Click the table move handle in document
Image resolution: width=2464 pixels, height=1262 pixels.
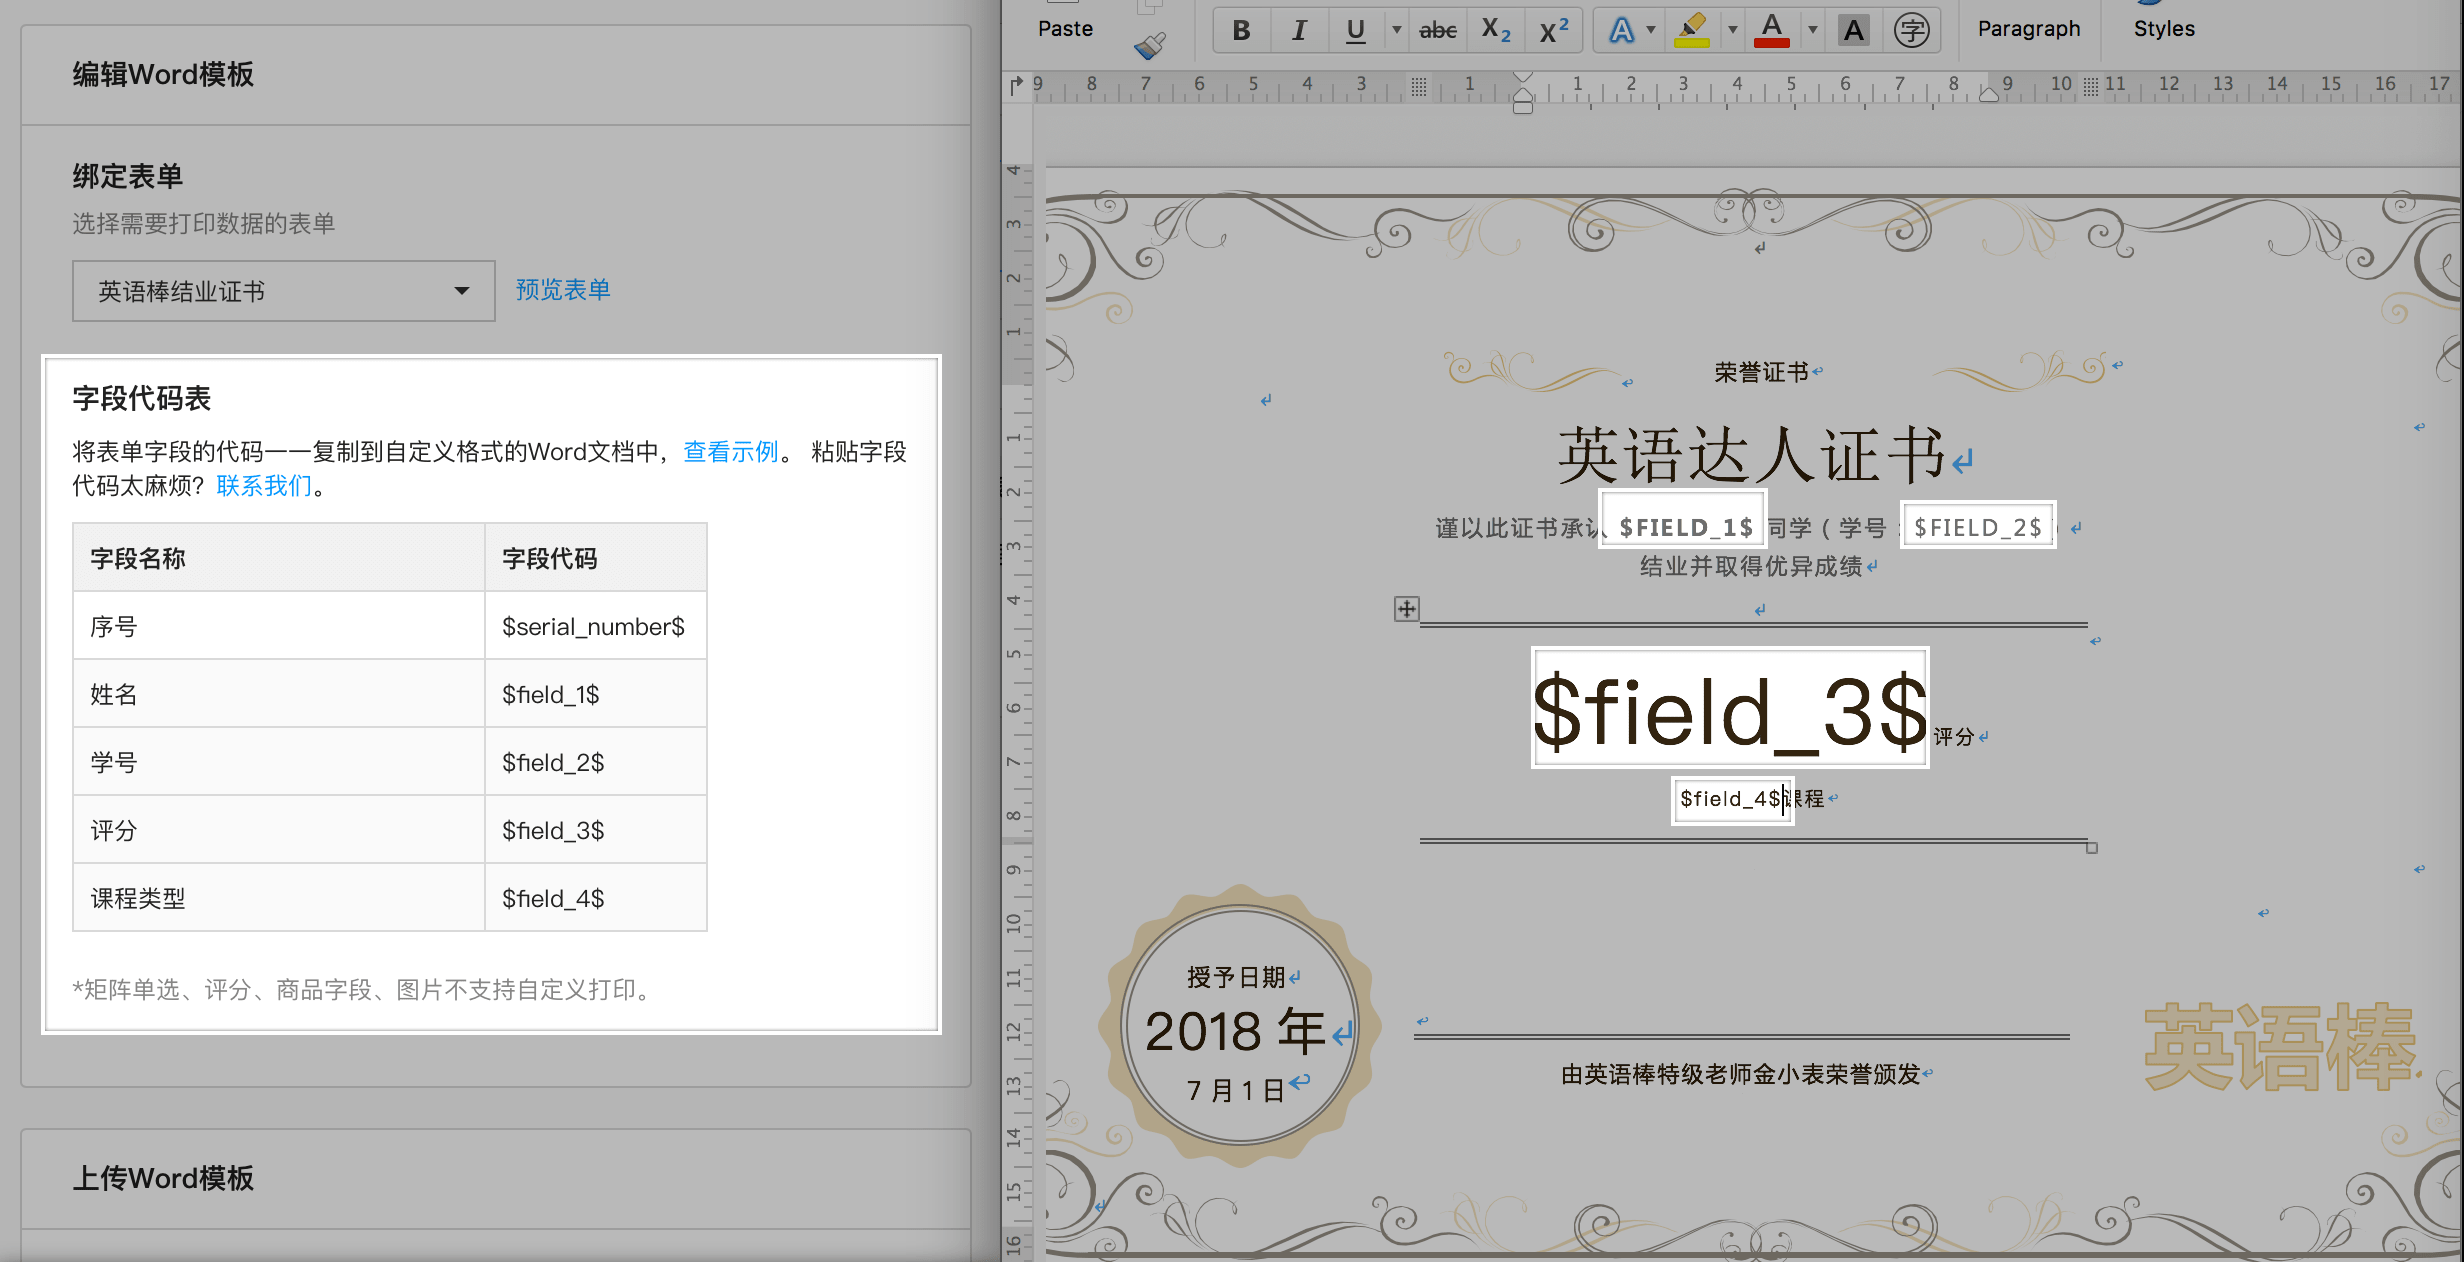pos(1406,608)
